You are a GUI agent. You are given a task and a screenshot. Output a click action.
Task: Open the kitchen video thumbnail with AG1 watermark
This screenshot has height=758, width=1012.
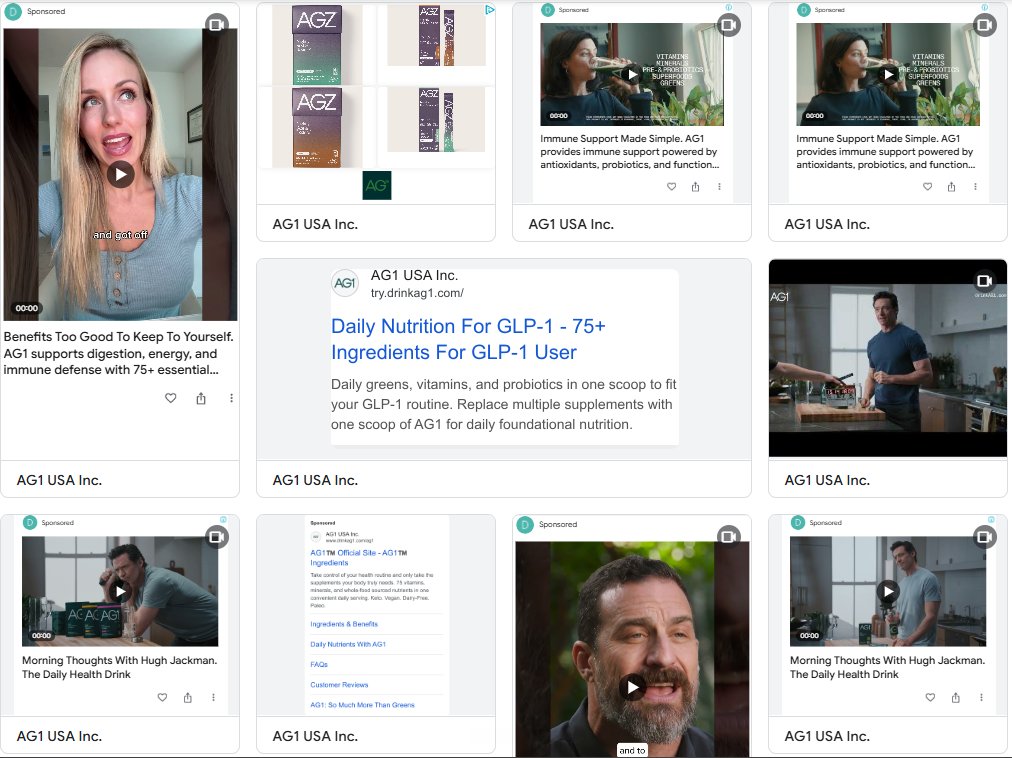click(x=887, y=358)
